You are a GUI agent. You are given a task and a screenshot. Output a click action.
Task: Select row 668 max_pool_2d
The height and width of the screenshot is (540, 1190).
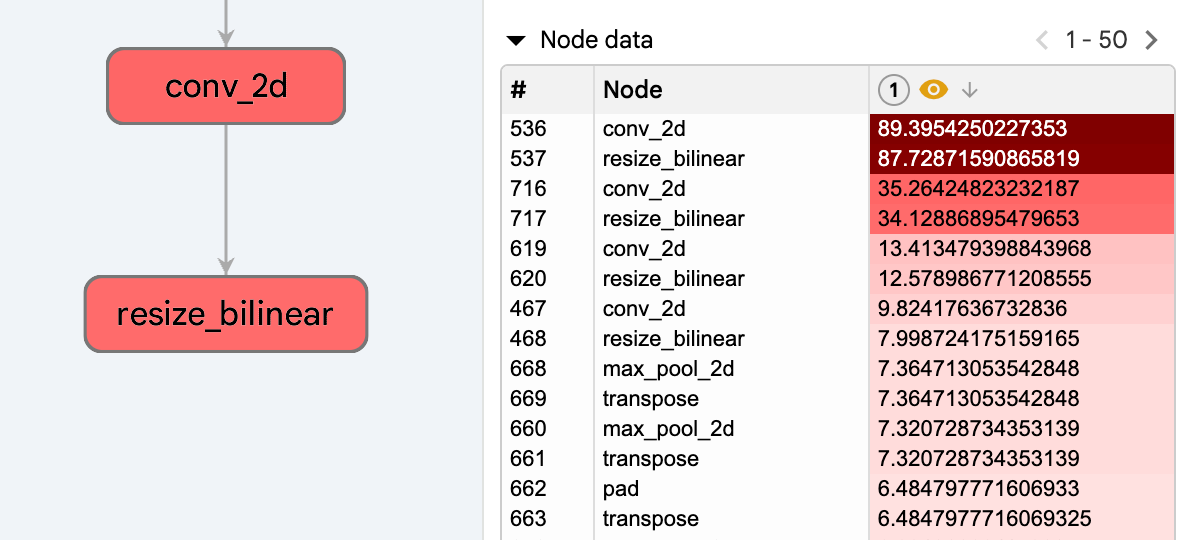[x=668, y=369]
